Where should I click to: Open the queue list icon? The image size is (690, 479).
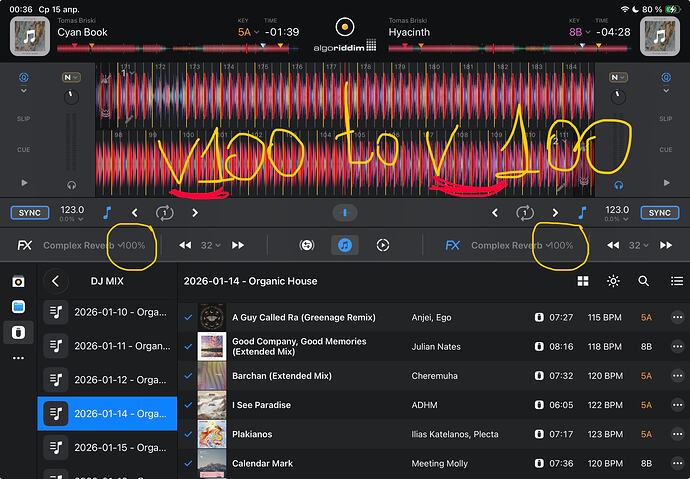click(677, 282)
